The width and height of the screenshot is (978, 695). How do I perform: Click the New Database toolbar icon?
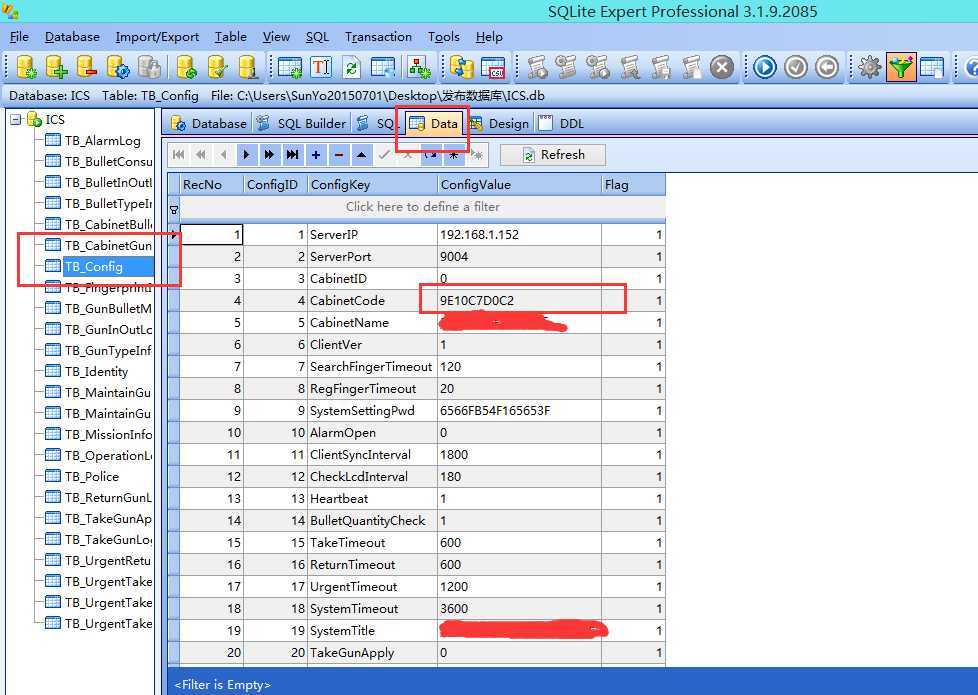coord(26,67)
